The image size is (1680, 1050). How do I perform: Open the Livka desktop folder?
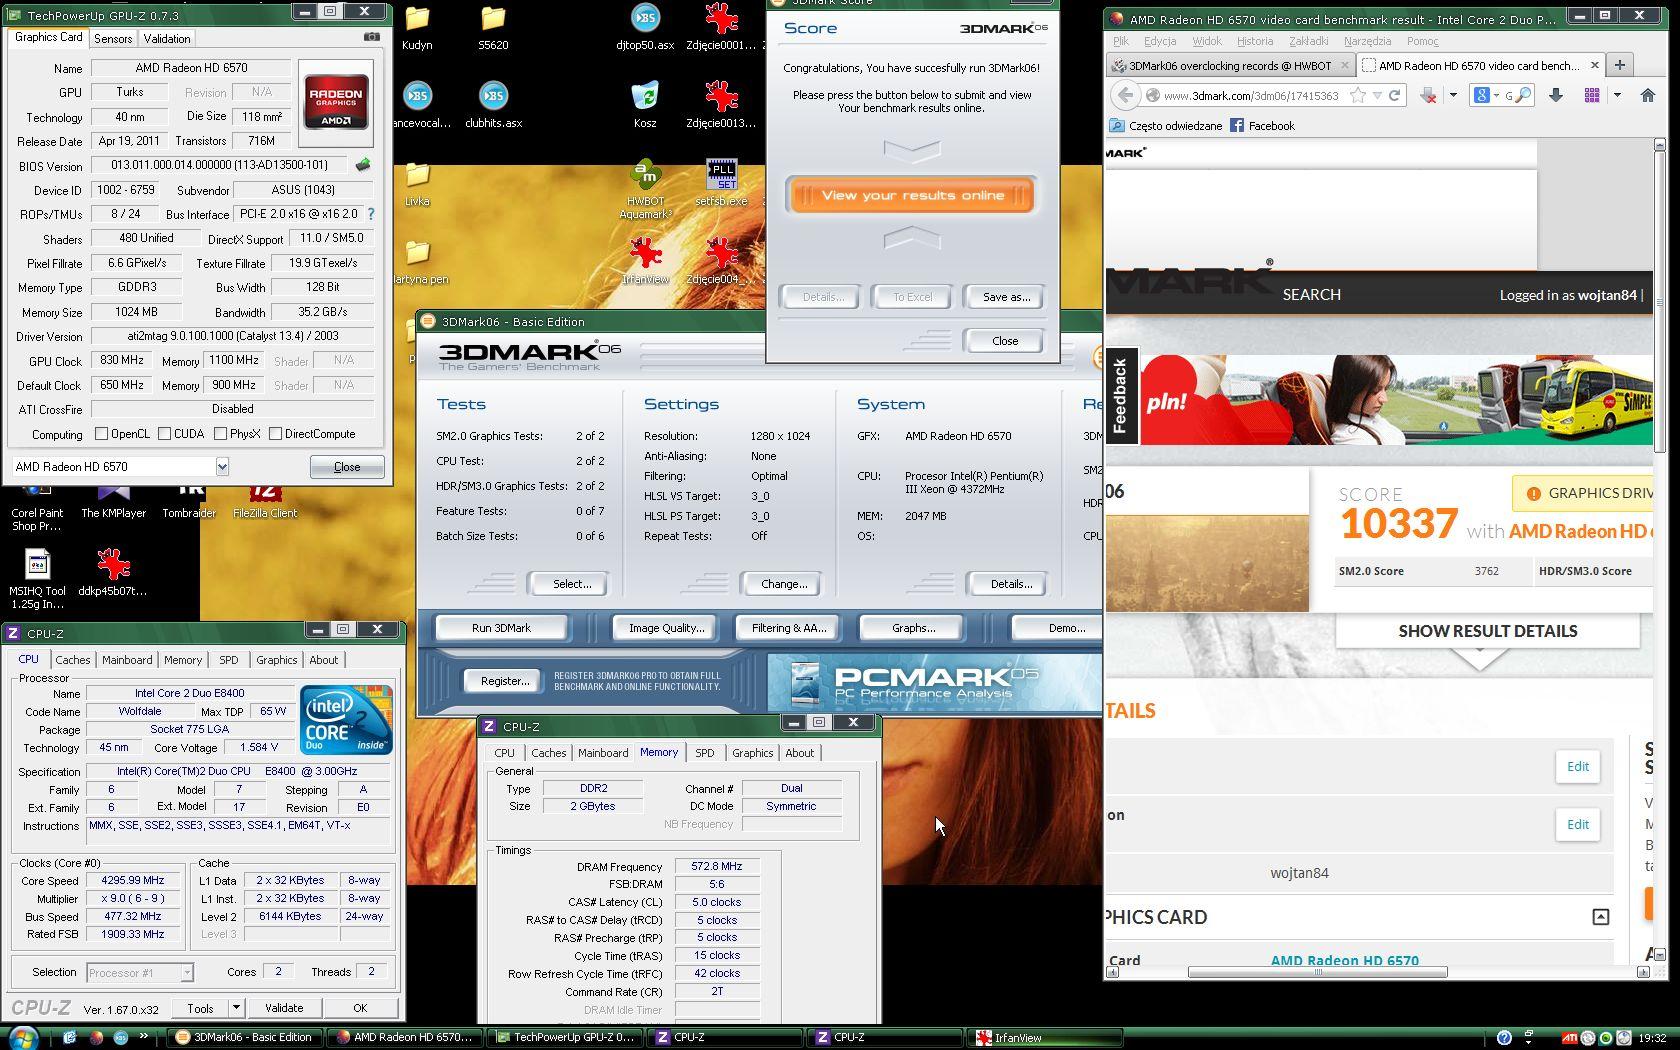417,183
